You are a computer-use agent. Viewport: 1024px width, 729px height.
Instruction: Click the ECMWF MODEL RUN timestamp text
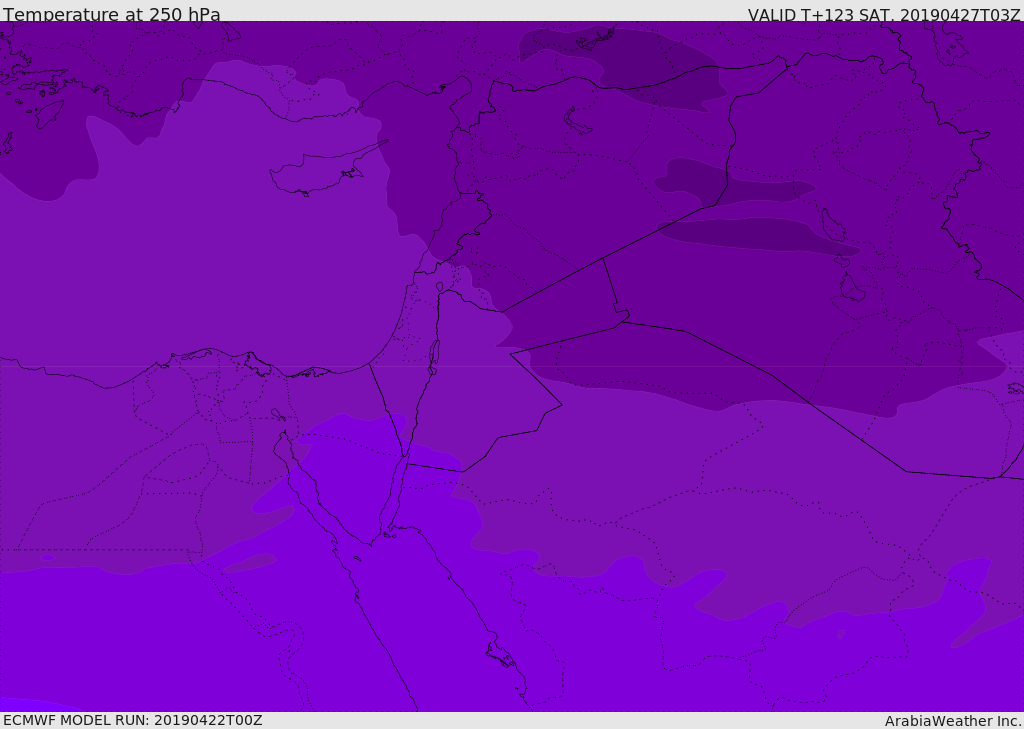point(133,720)
